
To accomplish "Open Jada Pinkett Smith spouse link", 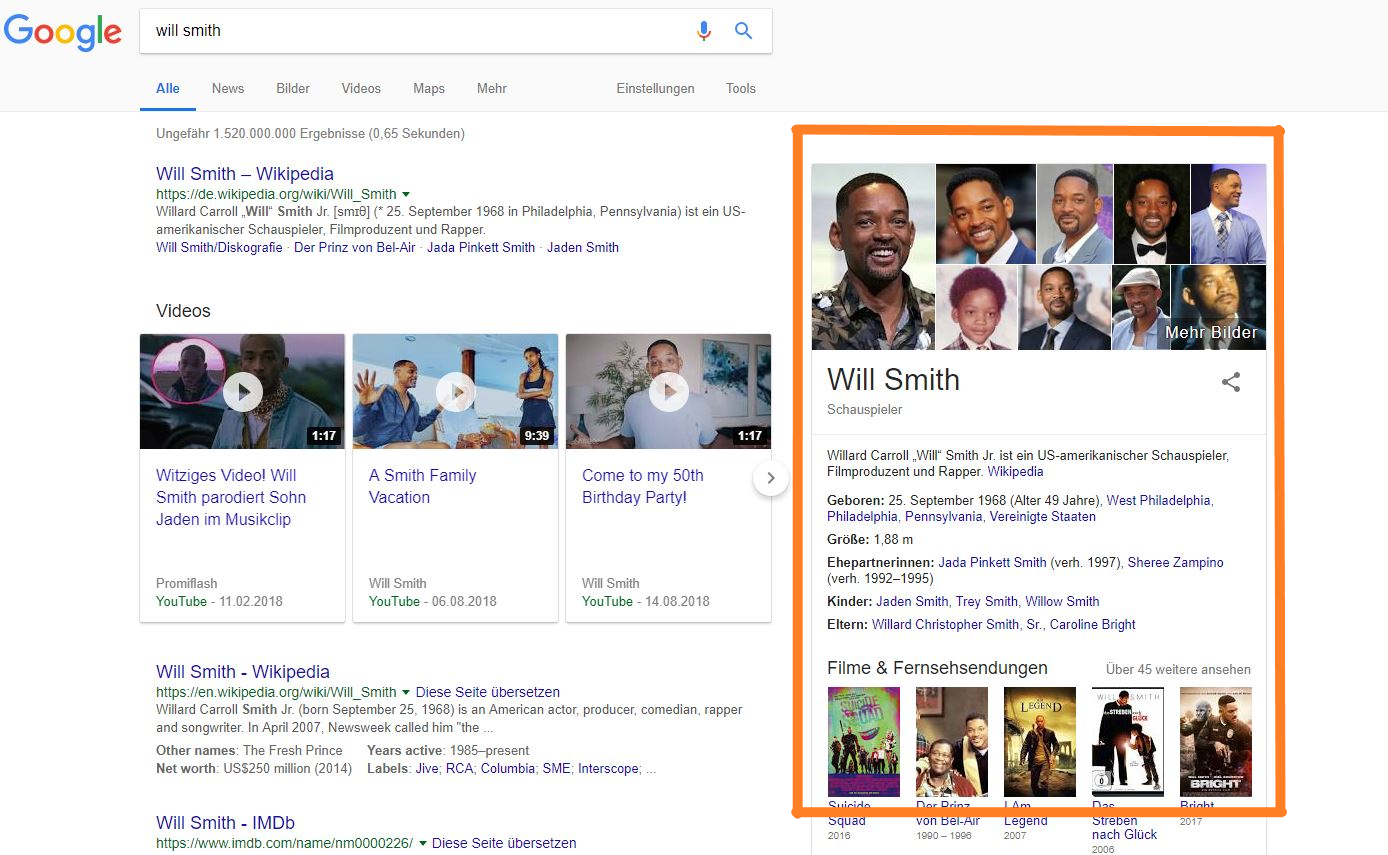I will [992, 562].
